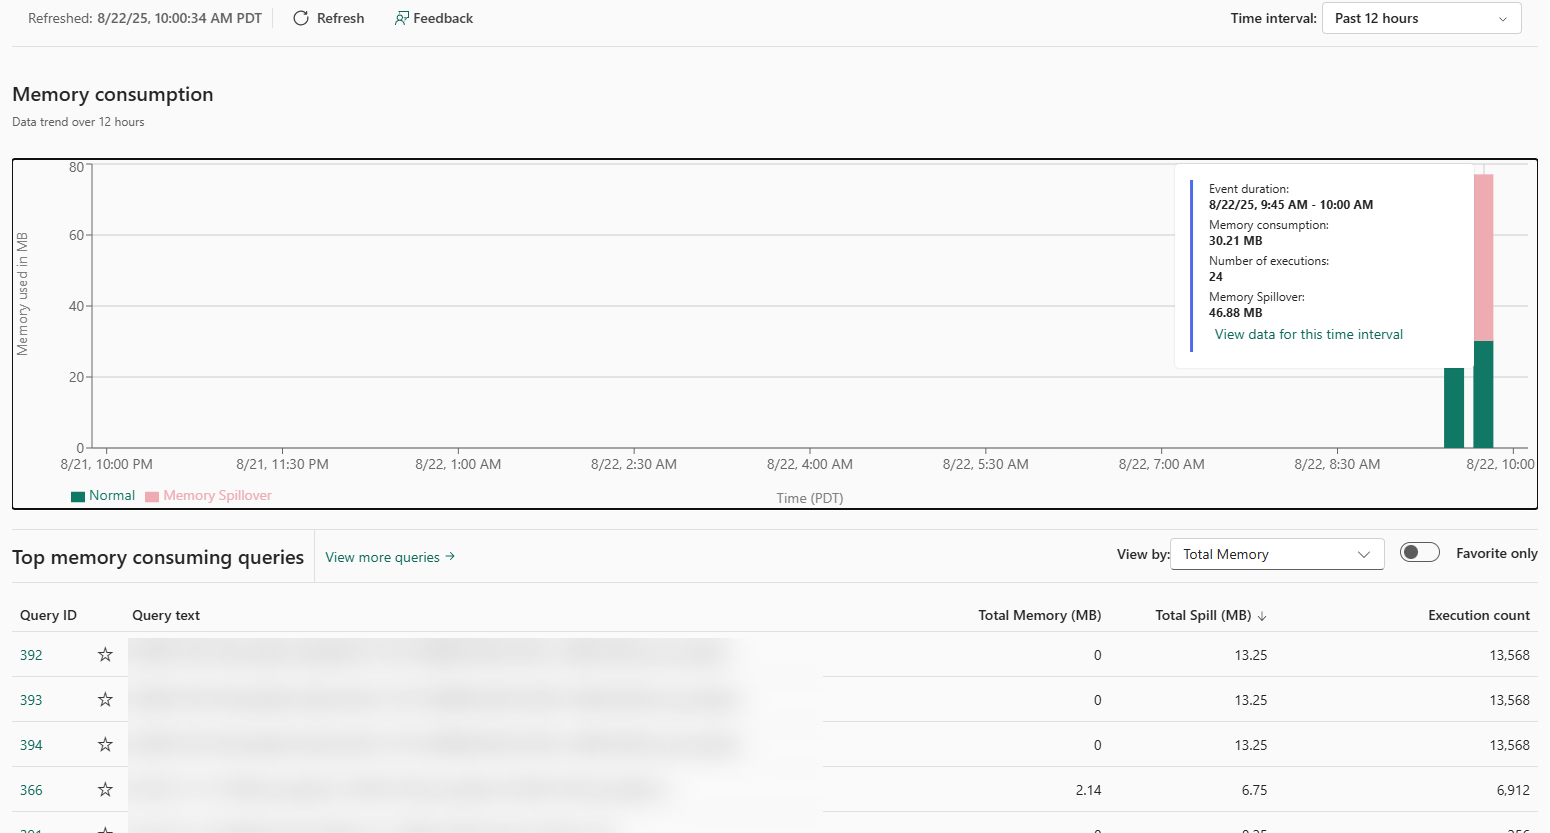Toggle Normal series in chart legend
The height and width of the screenshot is (833, 1550).
click(x=103, y=496)
